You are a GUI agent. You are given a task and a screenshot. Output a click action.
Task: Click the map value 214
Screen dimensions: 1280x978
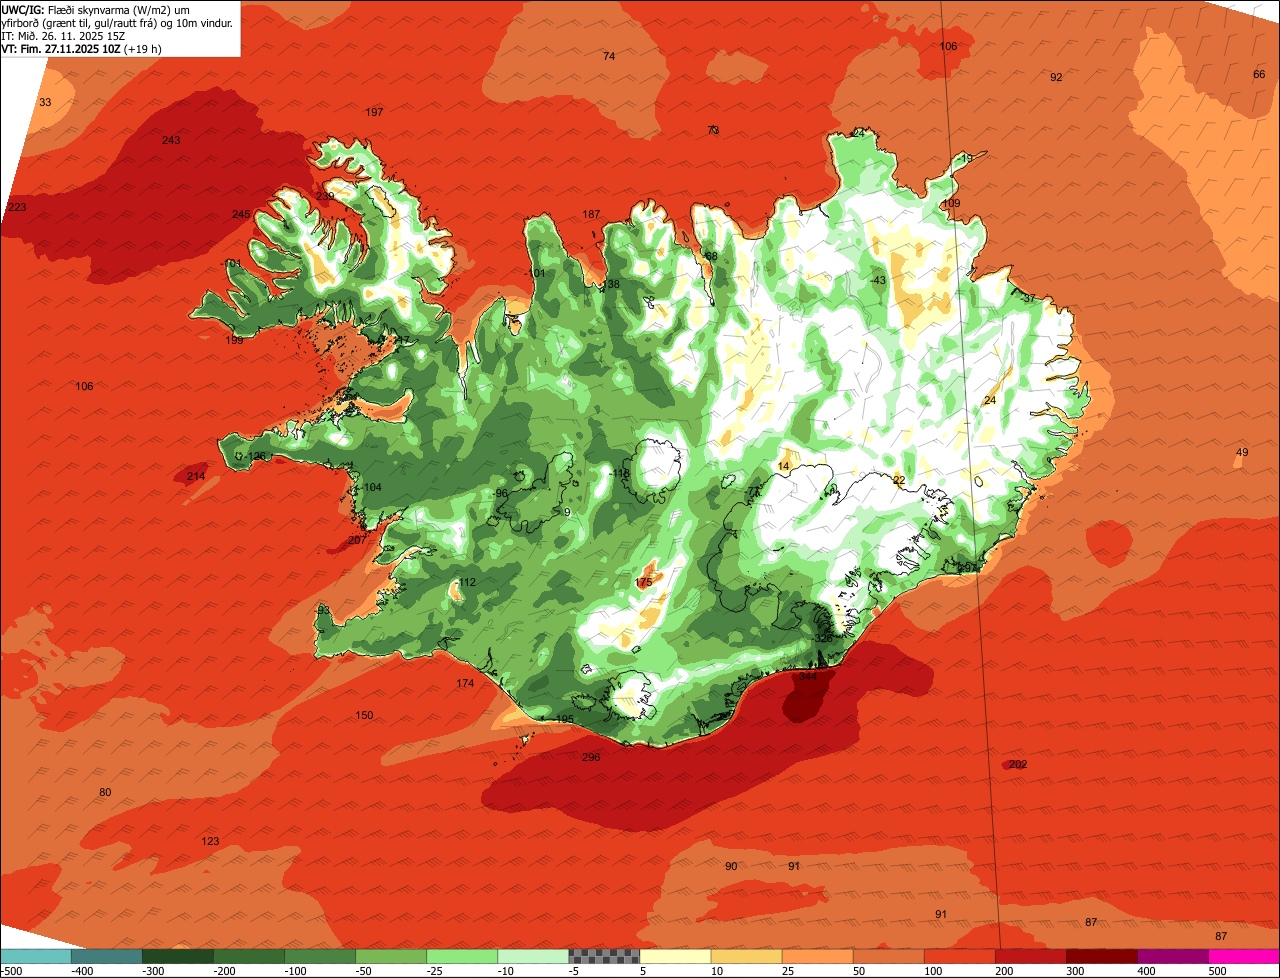click(x=196, y=476)
